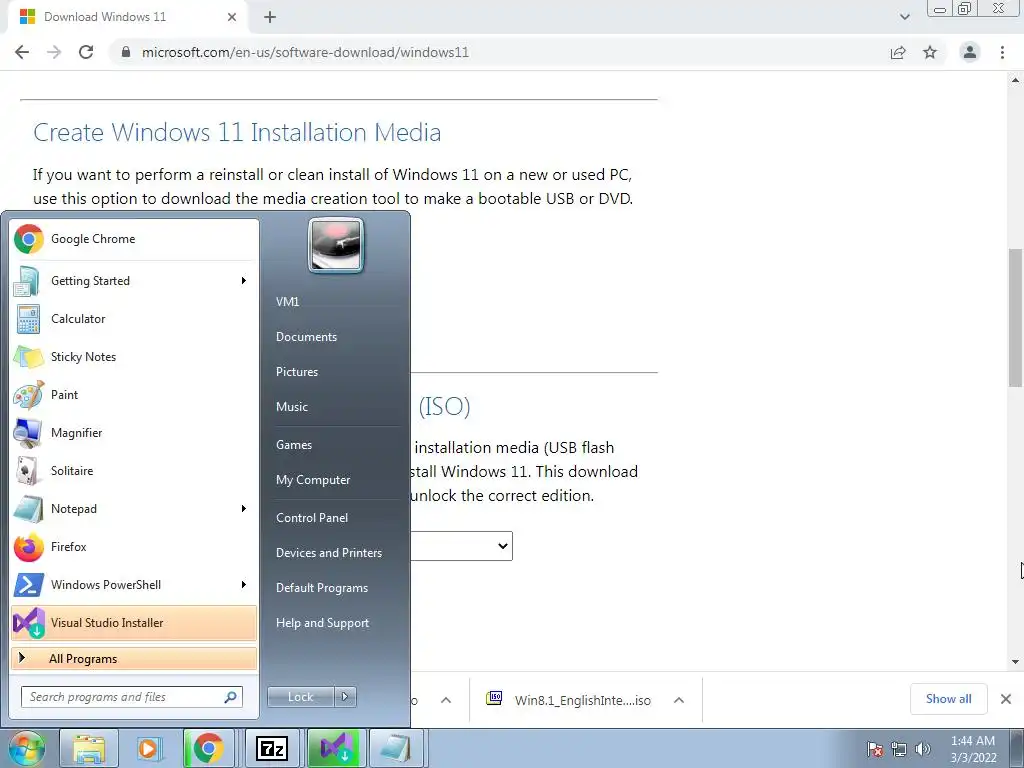Click the Search programs and files box
1024x768 pixels.
click(x=132, y=697)
